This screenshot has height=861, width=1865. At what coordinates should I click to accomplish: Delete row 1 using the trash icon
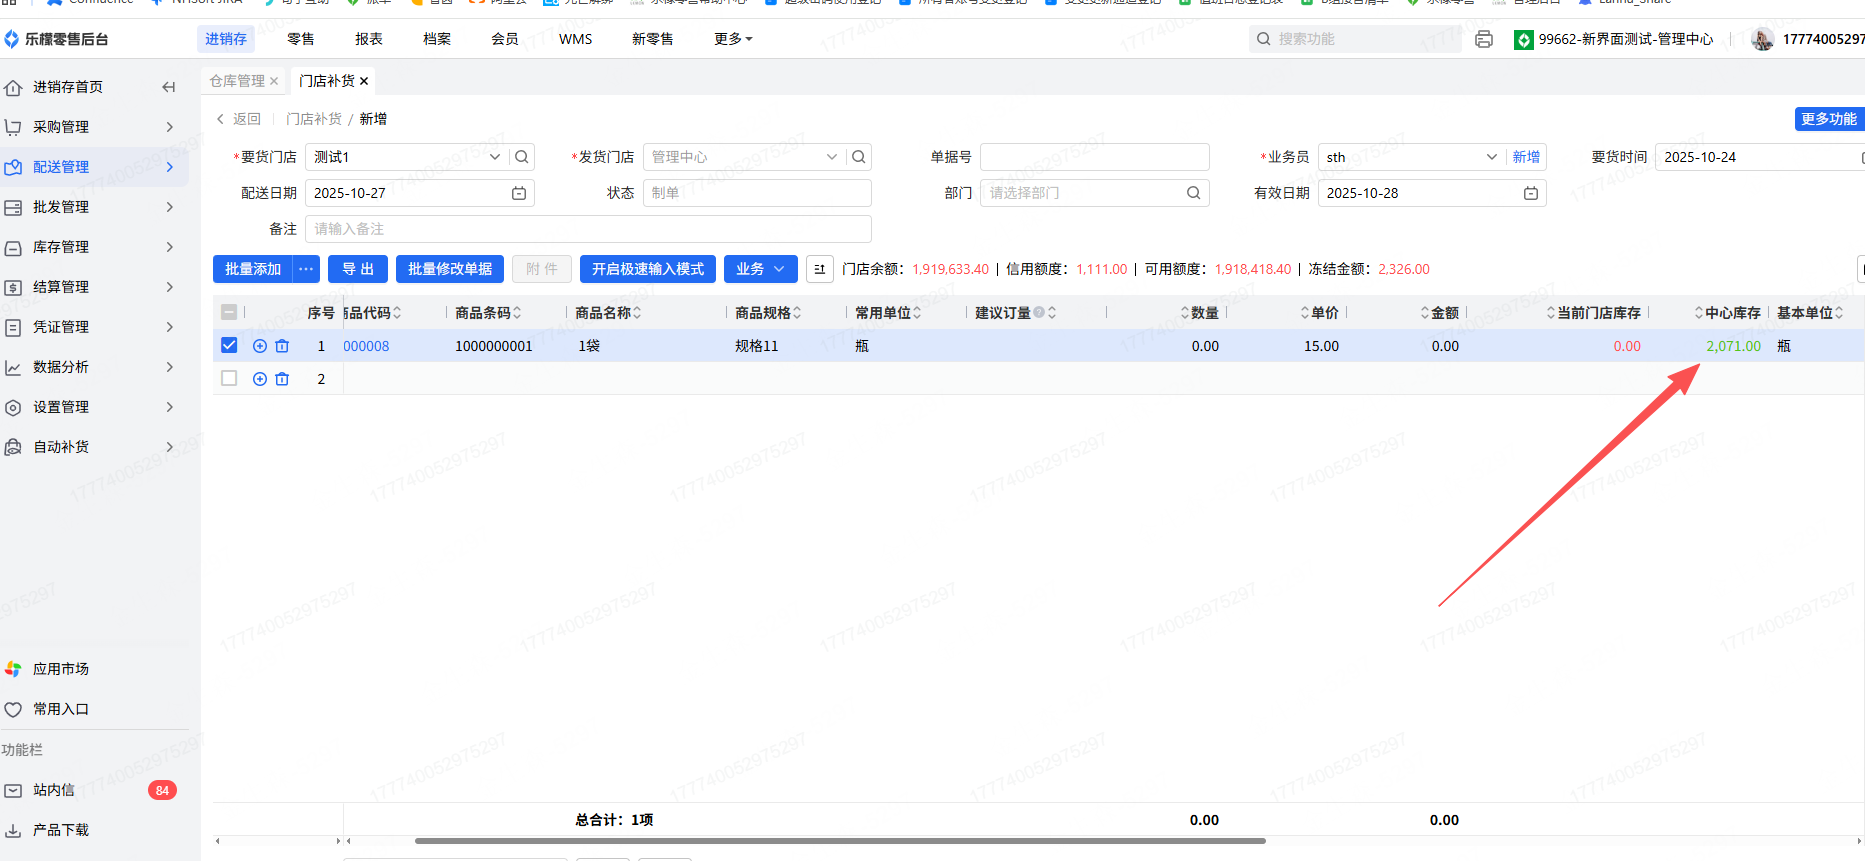coord(282,346)
